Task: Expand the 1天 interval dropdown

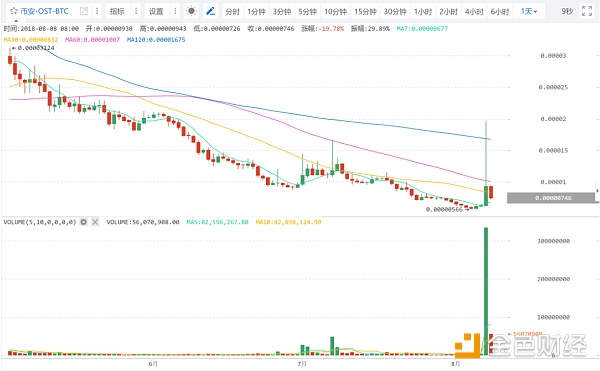Action: pos(529,11)
